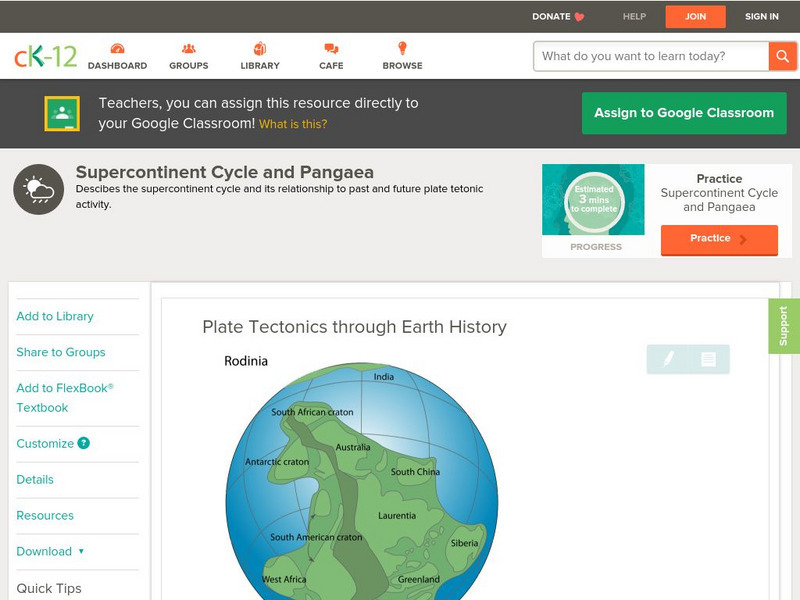The width and height of the screenshot is (800, 600).
Task: Click the Customize link
Action: coord(45,443)
